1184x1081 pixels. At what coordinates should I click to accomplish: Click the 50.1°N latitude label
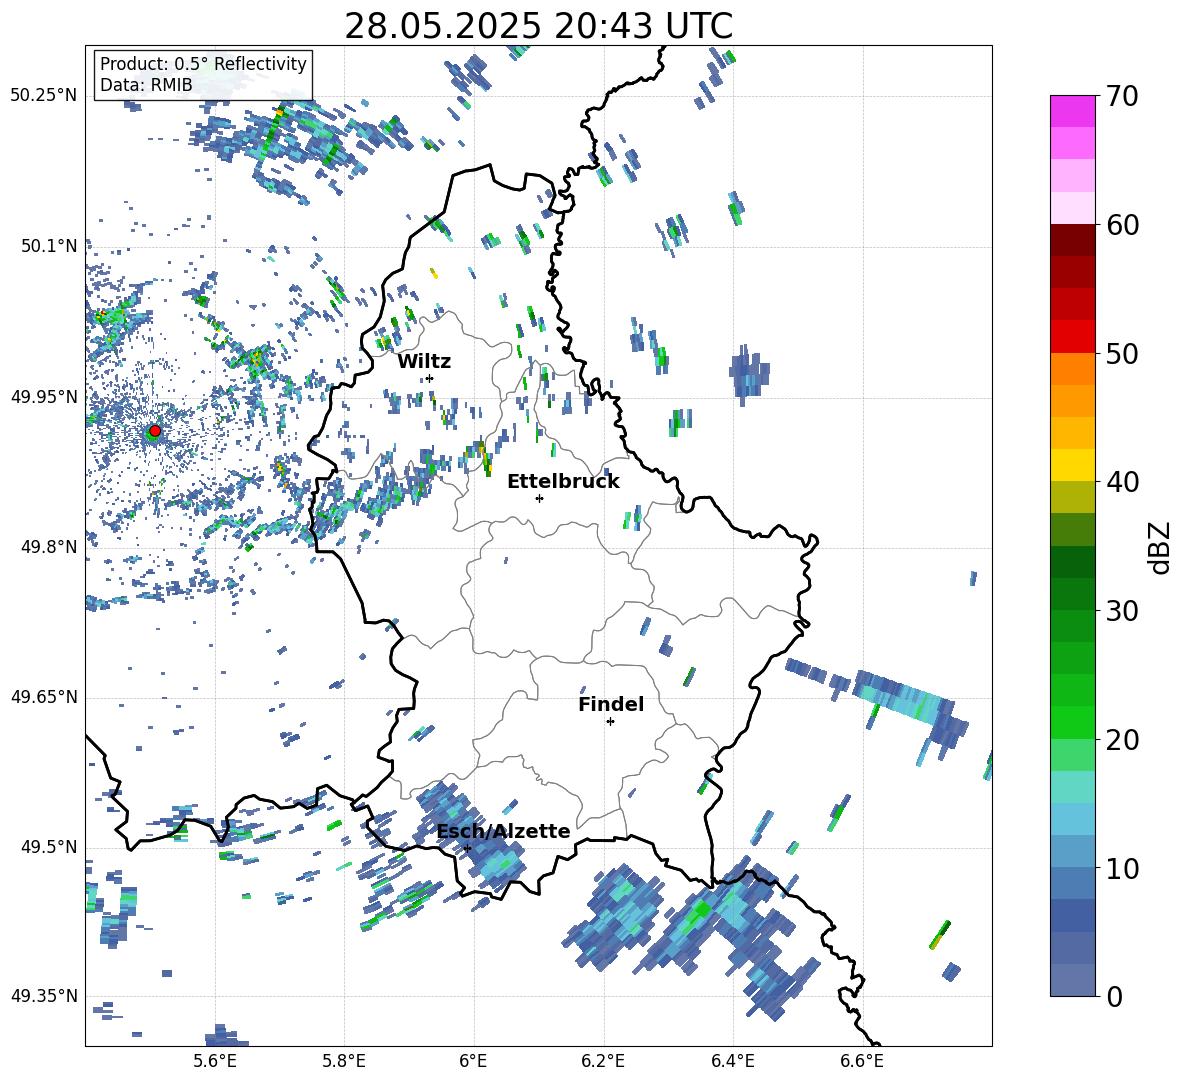(x=49, y=246)
